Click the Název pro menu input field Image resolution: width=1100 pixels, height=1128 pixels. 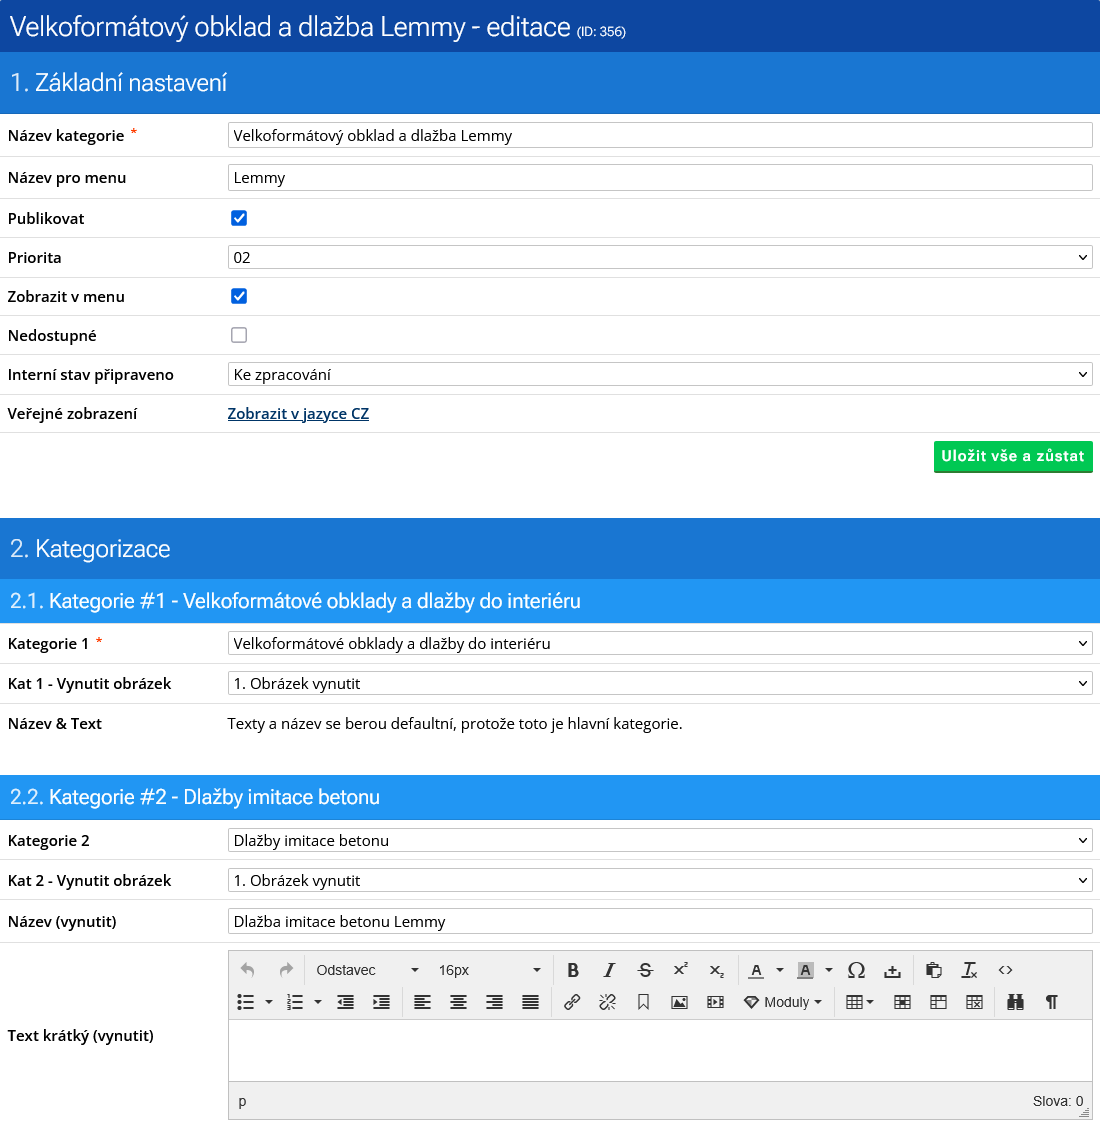[x=660, y=178]
